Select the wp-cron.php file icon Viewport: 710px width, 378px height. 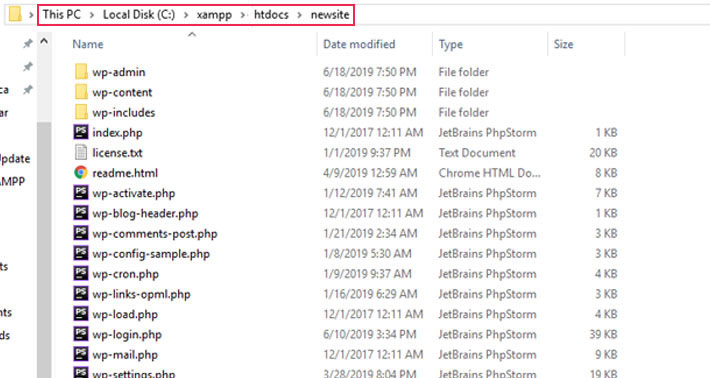pyautogui.click(x=81, y=273)
